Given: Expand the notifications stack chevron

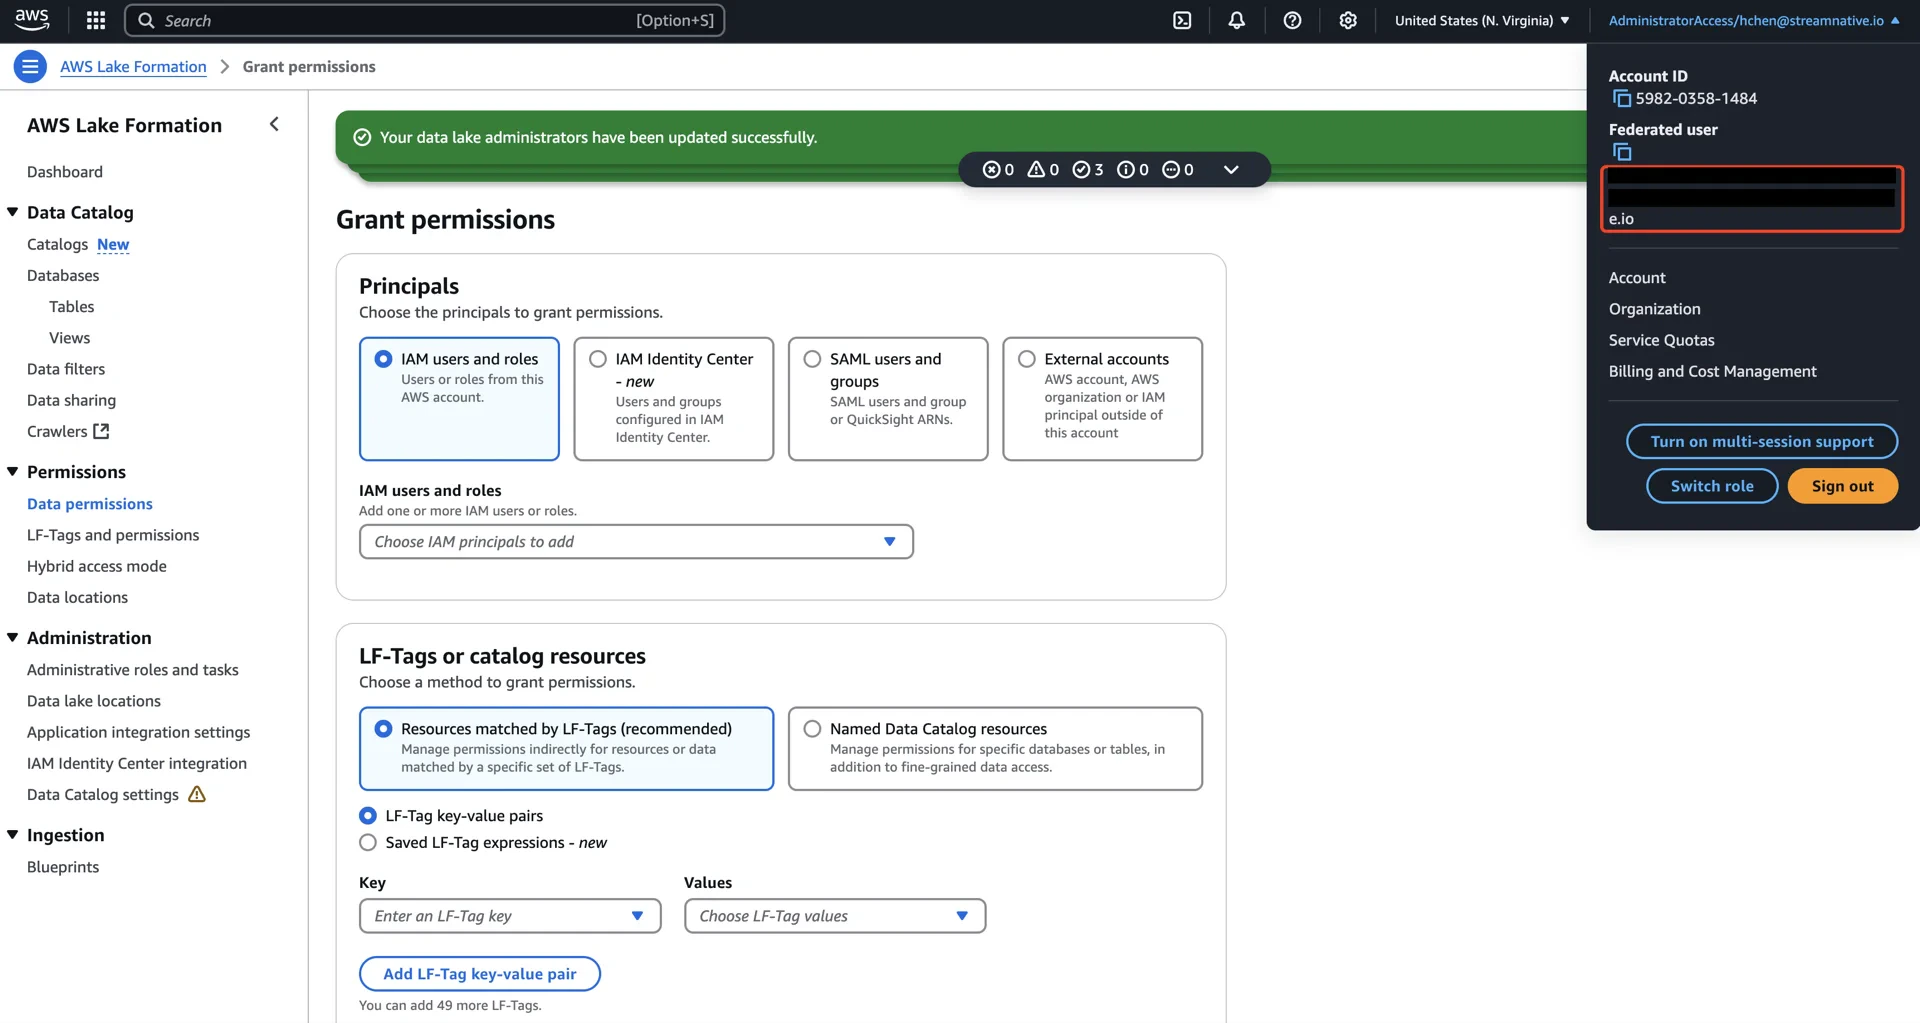Looking at the screenshot, I should [x=1231, y=170].
